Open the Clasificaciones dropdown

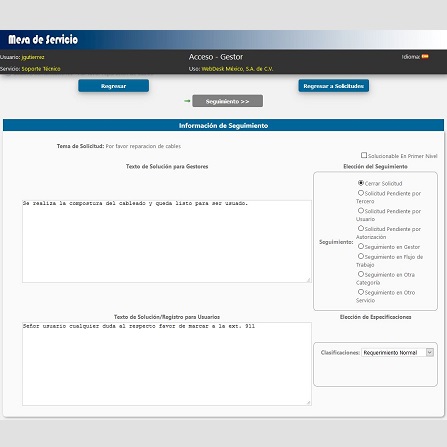click(x=397, y=352)
